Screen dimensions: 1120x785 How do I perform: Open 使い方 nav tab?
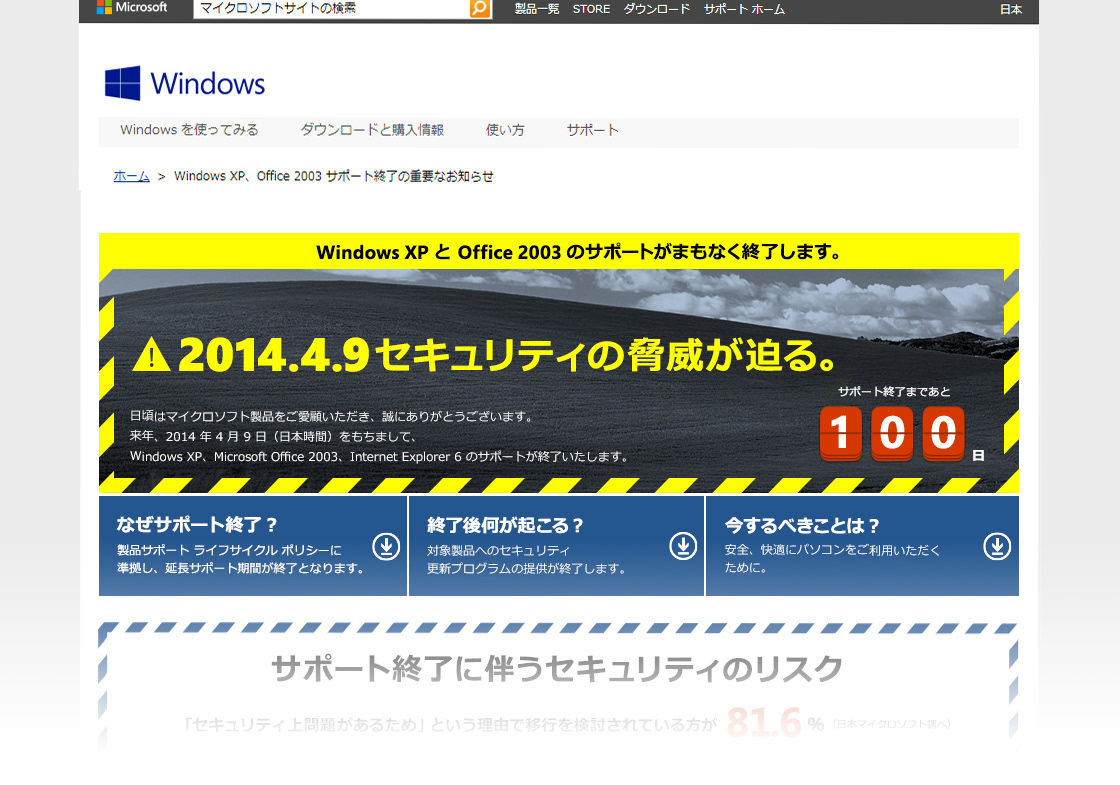click(x=505, y=130)
